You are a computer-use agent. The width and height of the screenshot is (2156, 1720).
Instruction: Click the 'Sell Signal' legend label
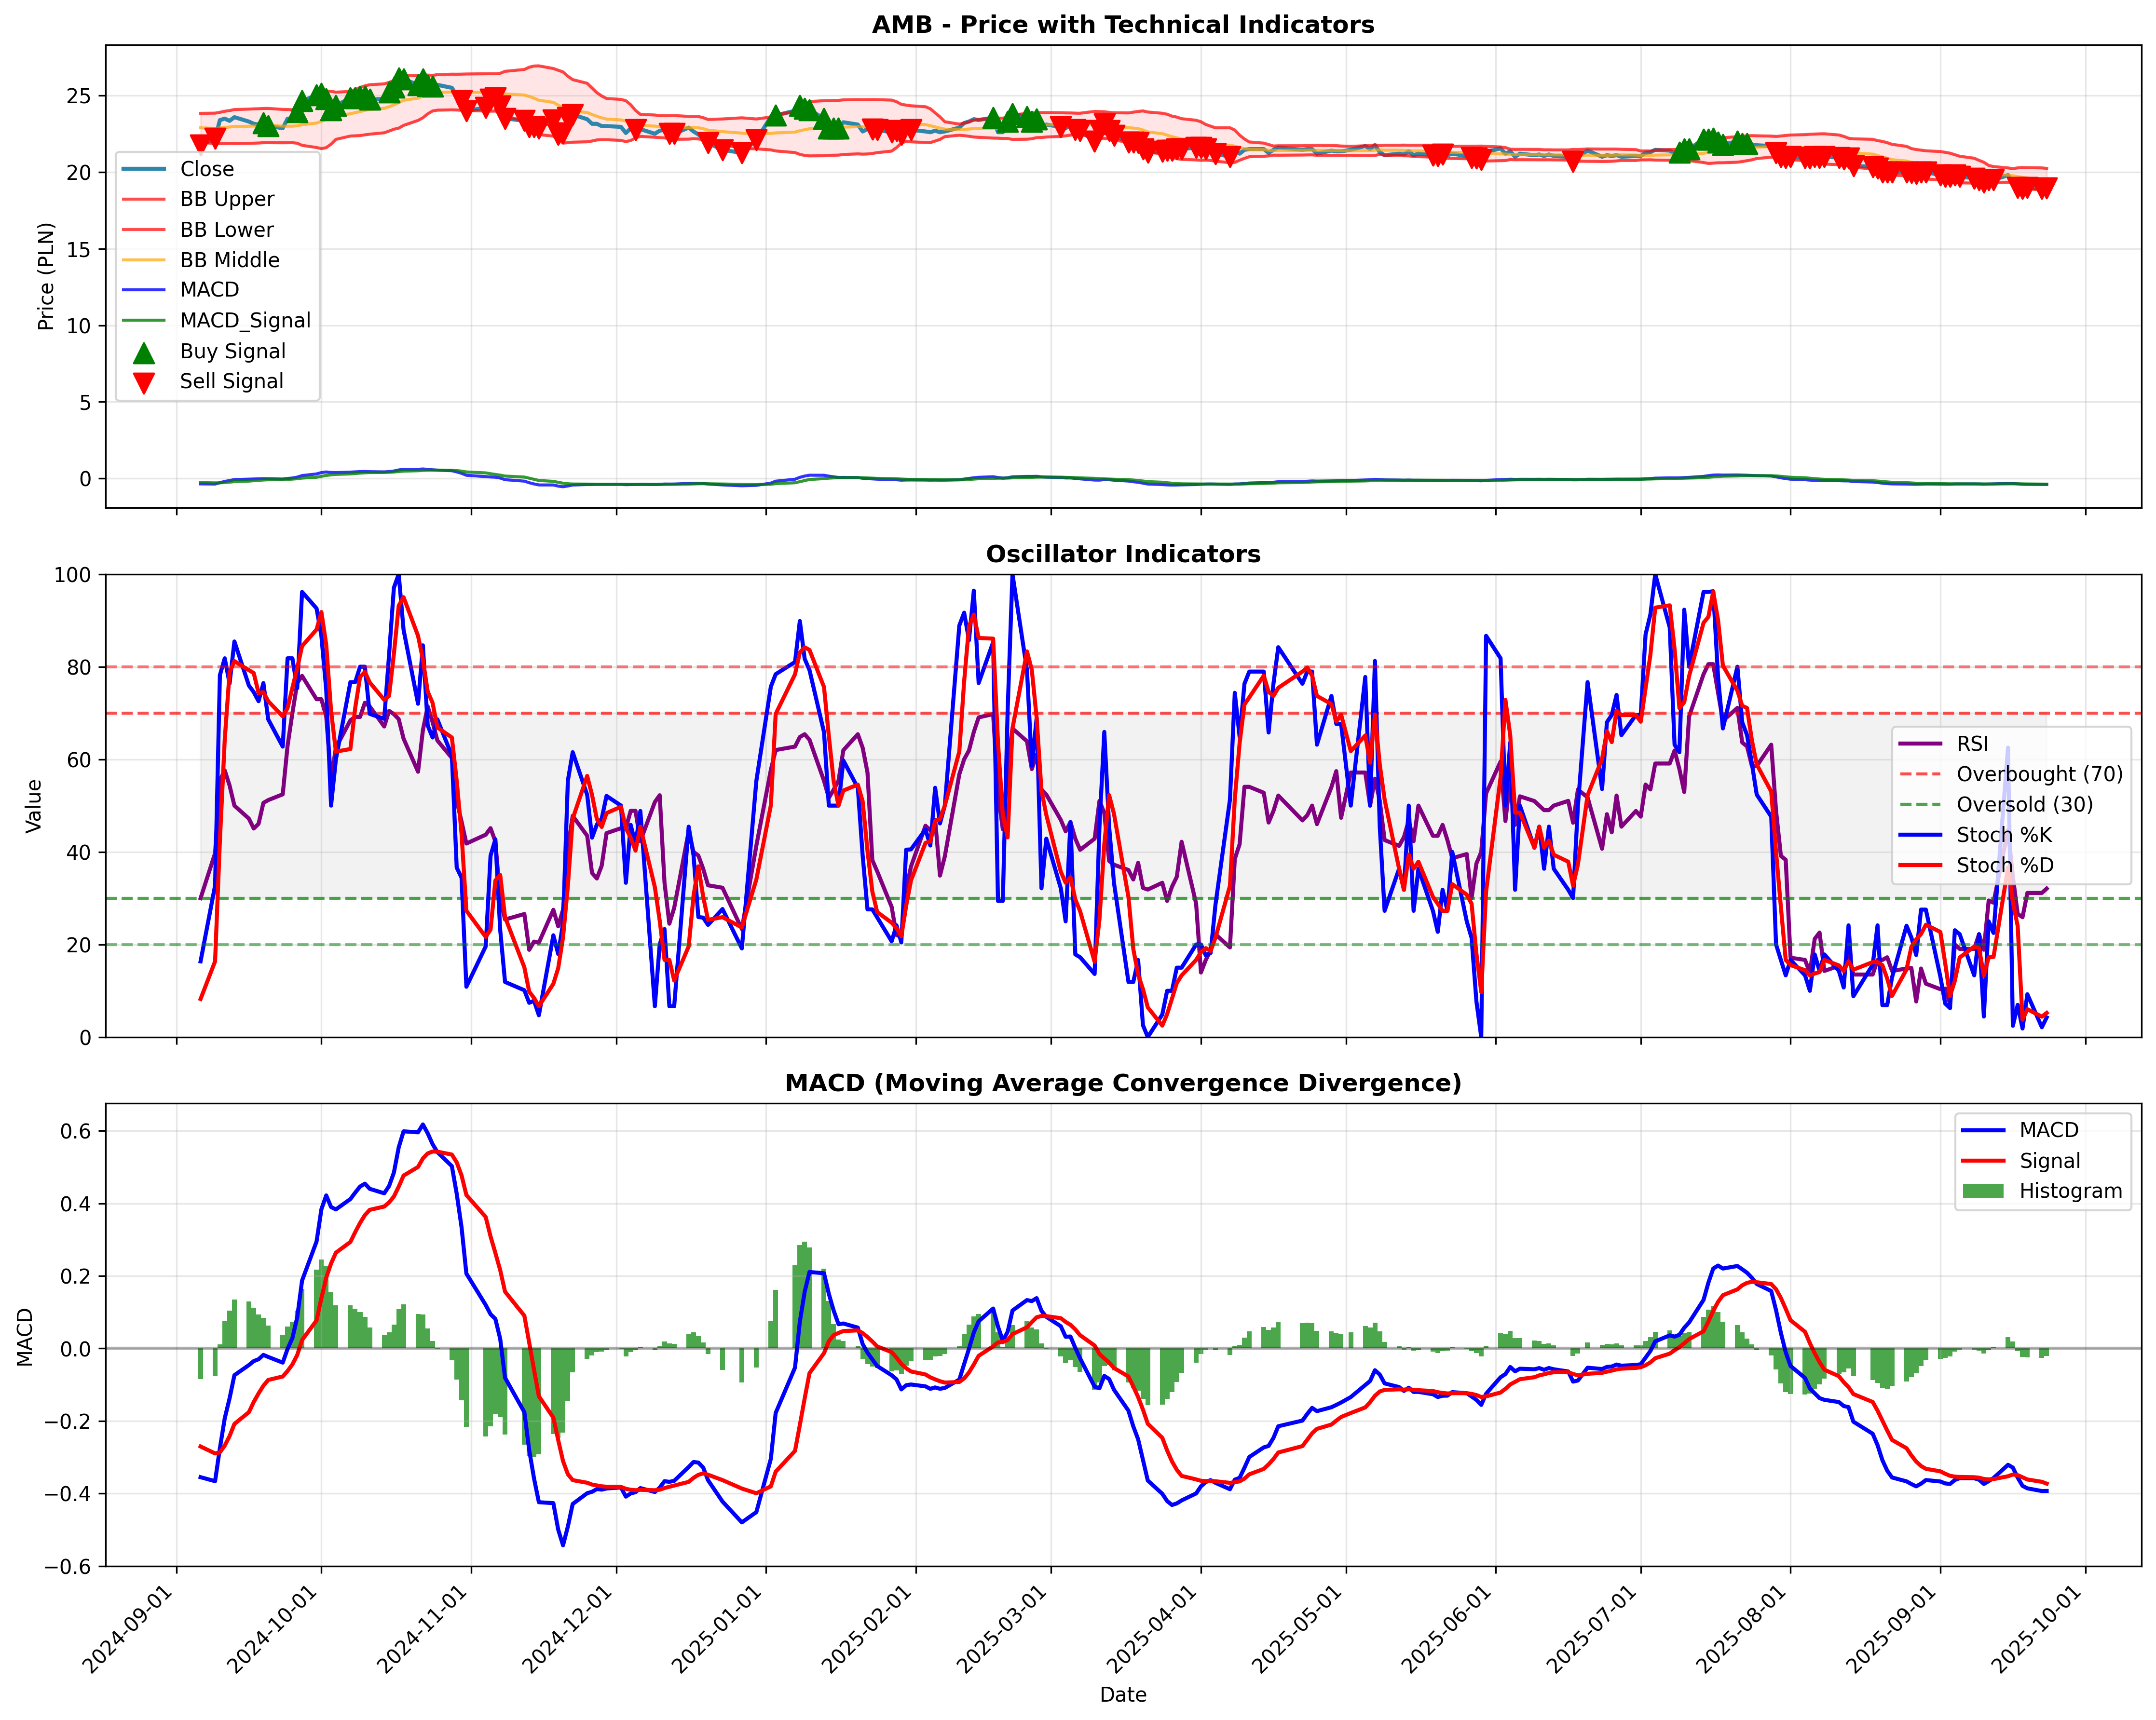(232, 381)
